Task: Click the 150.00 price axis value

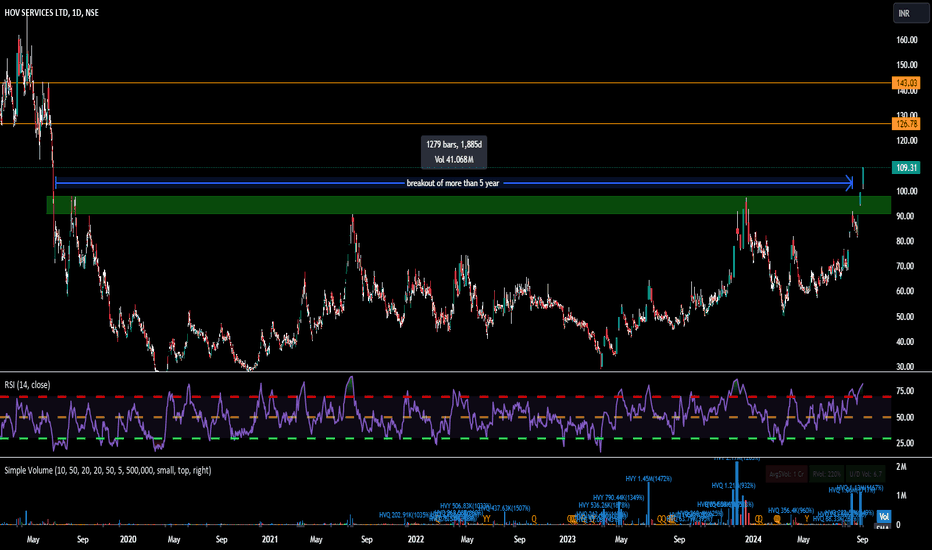Action: click(906, 65)
